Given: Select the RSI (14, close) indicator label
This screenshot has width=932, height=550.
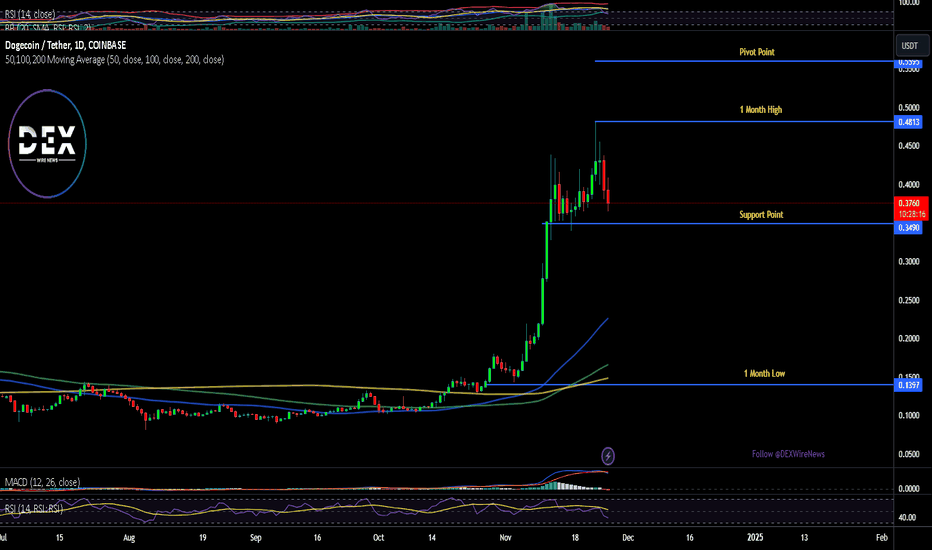Looking at the screenshot, I should [30, 14].
